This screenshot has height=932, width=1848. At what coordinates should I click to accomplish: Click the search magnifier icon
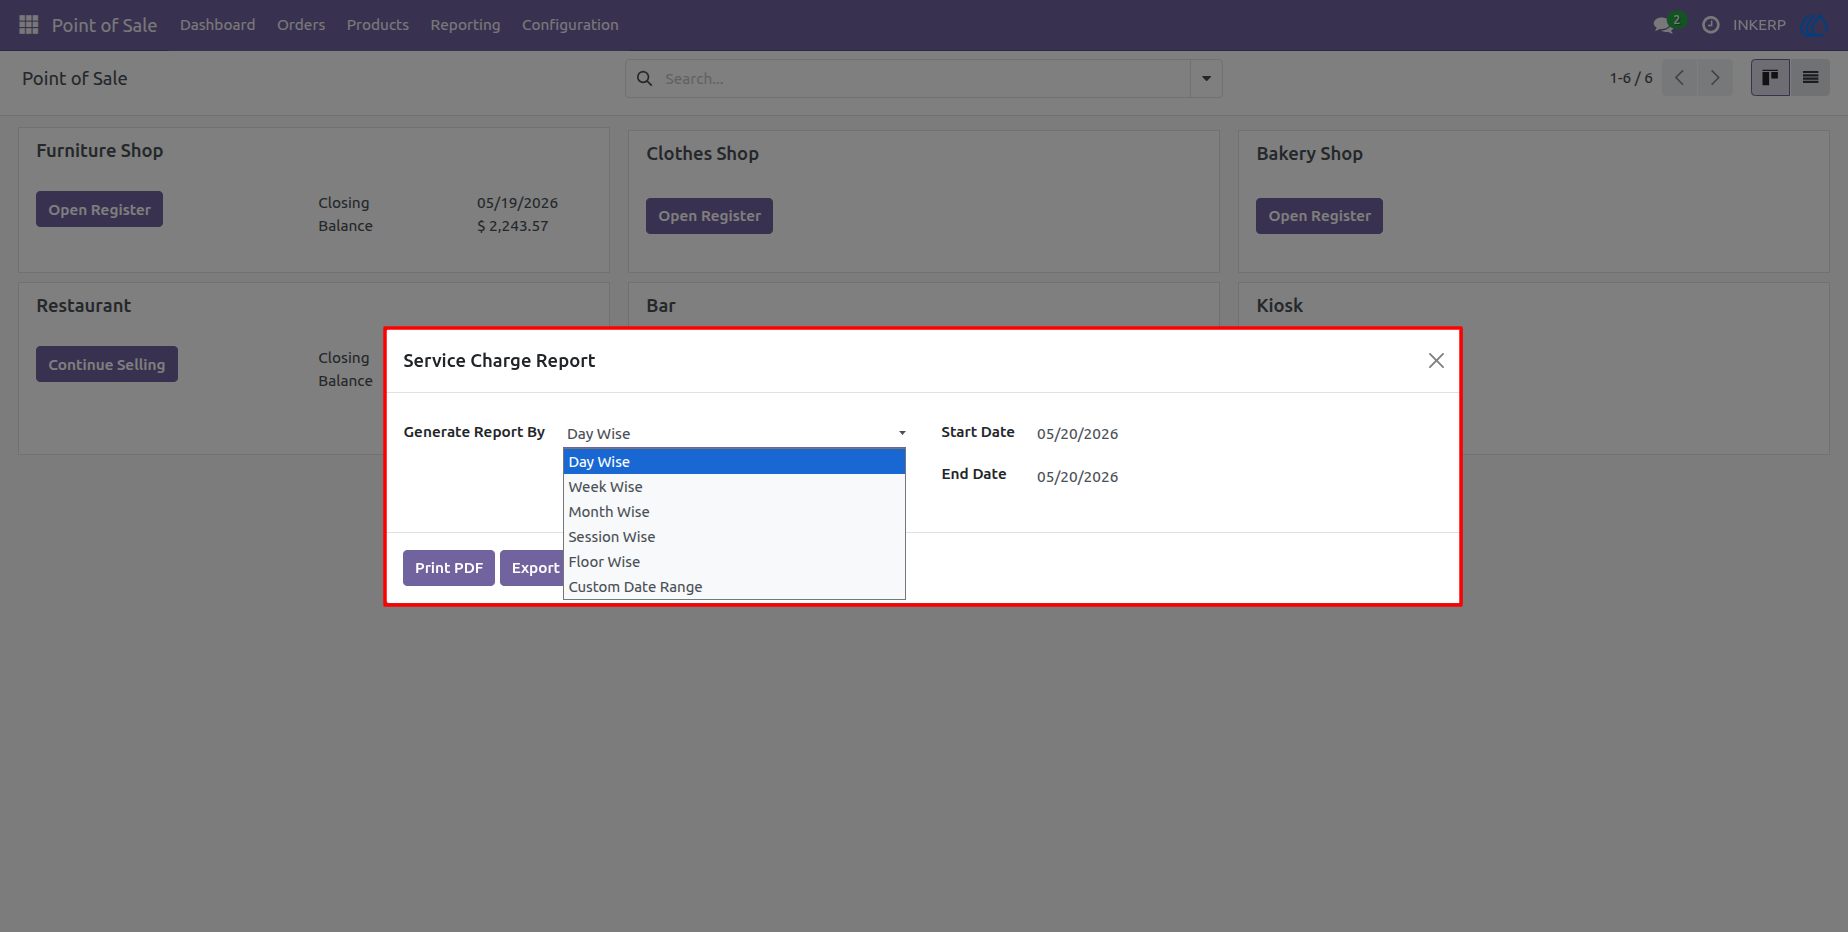click(x=645, y=78)
